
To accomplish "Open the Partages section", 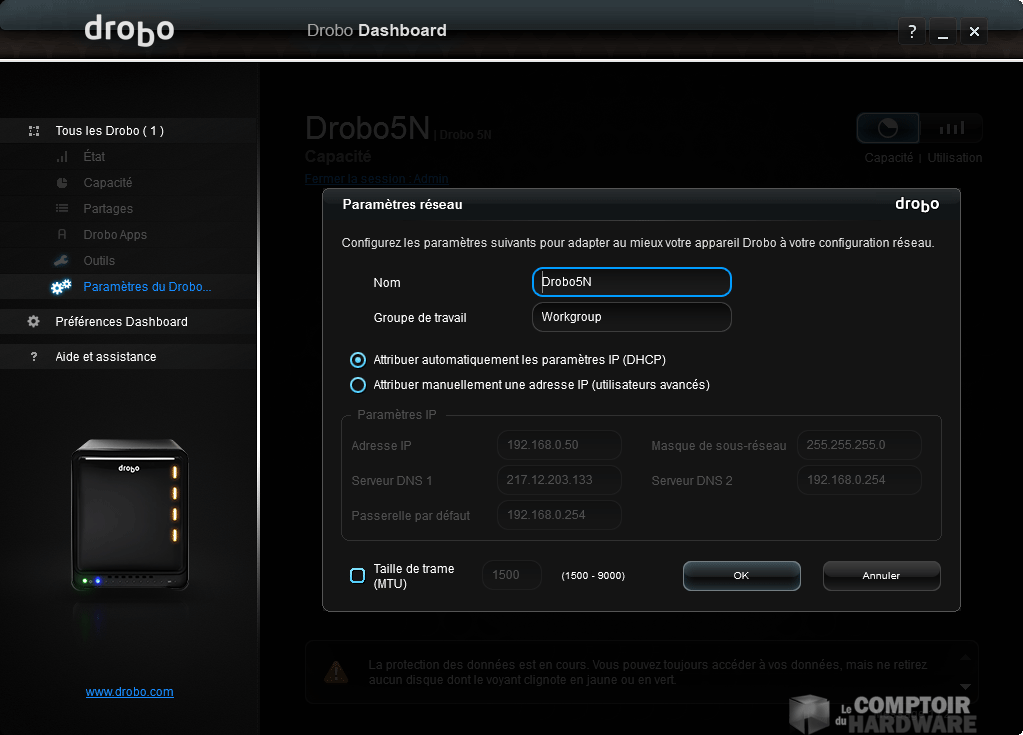I will tap(108, 209).
